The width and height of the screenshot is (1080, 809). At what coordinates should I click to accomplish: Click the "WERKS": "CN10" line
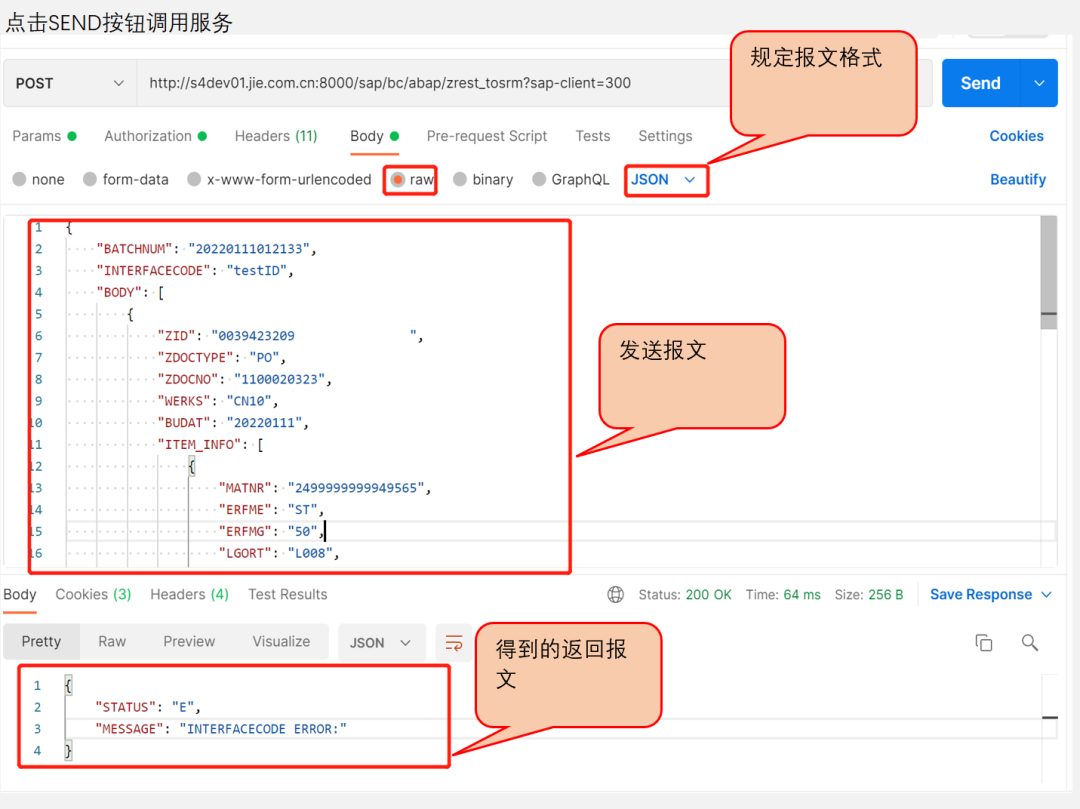[x=217, y=401]
